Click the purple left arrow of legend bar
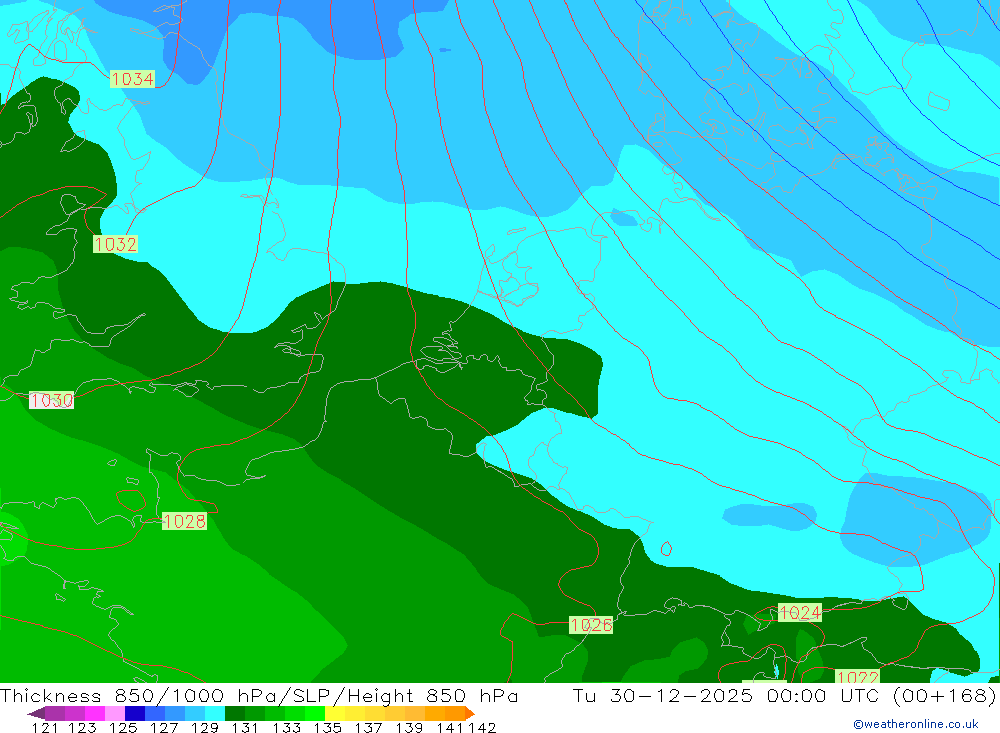The width and height of the screenshot is (1000, 733). tap(36, 713)
